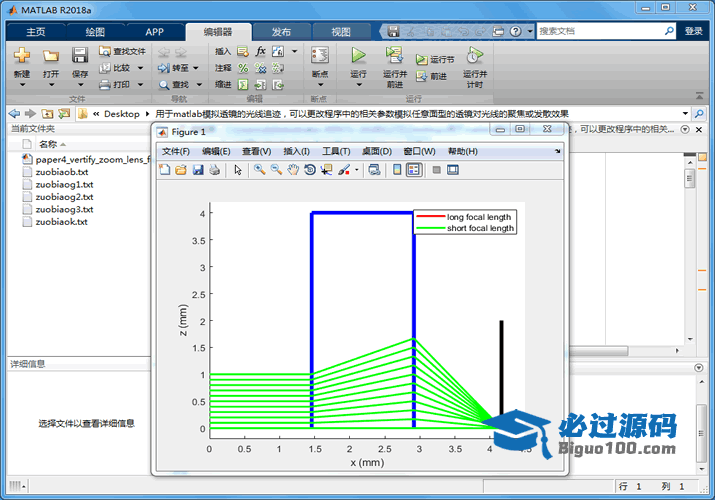715x500 pixels.
Task: Open the Go To (转至) dropdown arrow
Action: pyautogui.click(x=196, y=68)
